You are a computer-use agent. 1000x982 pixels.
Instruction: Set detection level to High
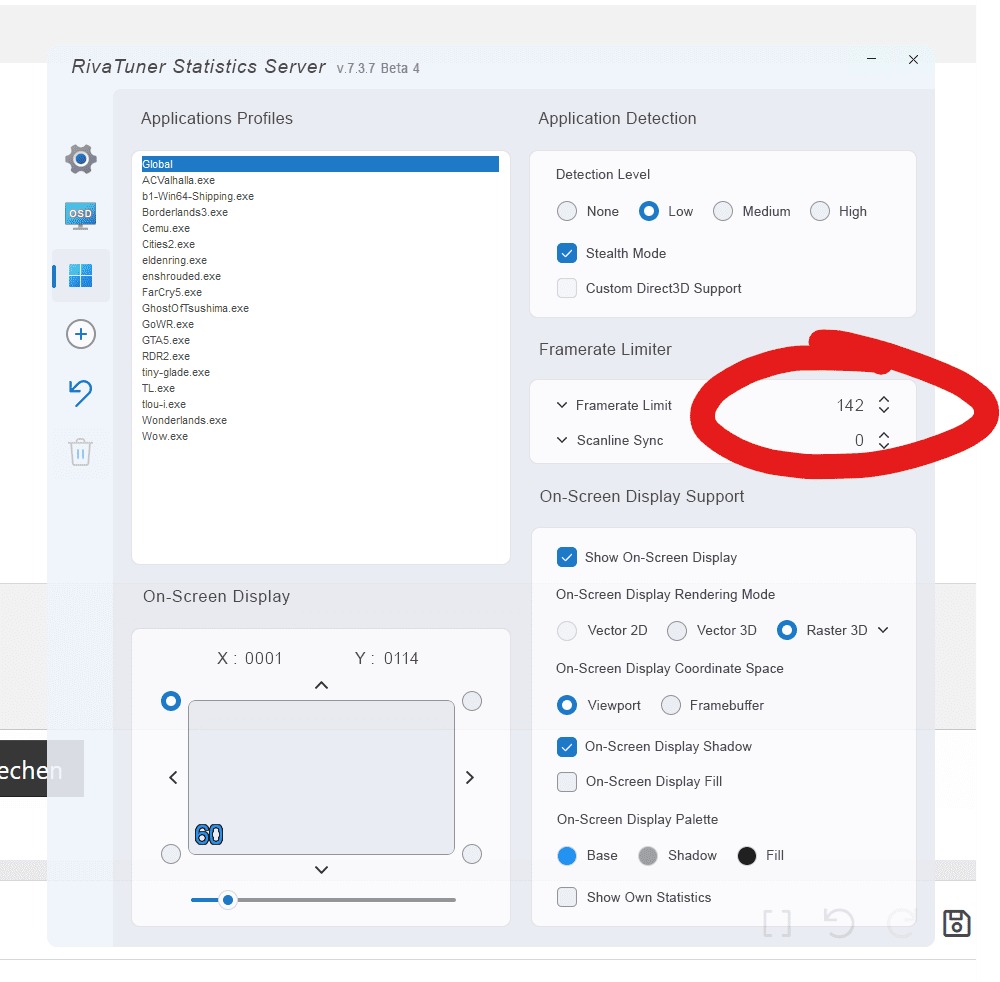[x=820, y=211]
